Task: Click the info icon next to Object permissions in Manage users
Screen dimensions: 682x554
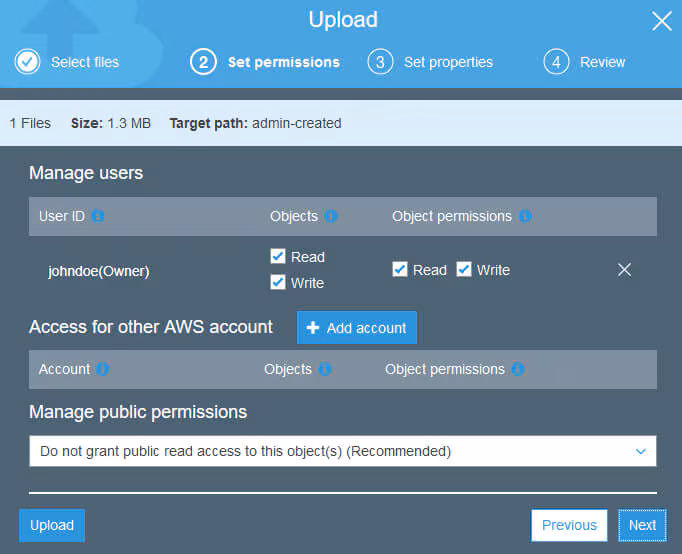Action: point(525,216)
